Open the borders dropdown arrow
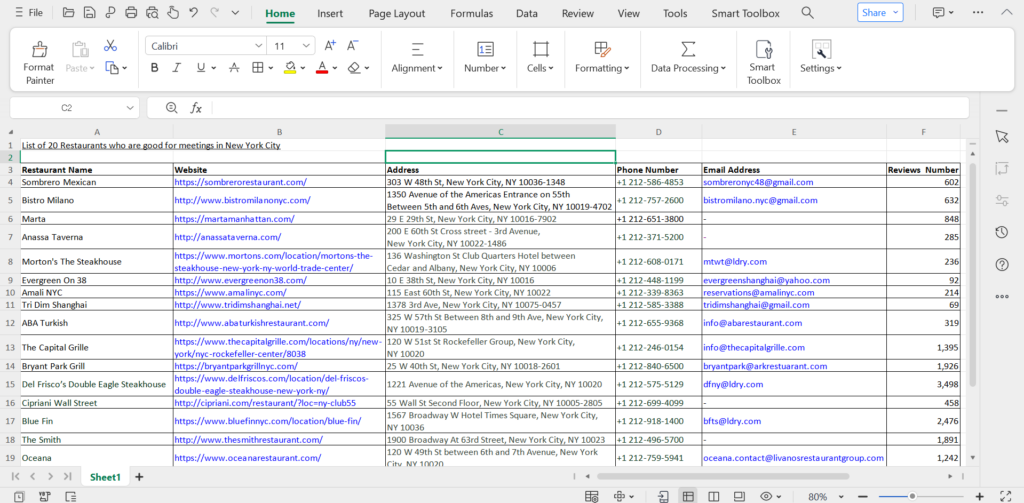Image resolution: width=1024 pixels, height=503 pixels. point(270,68)
